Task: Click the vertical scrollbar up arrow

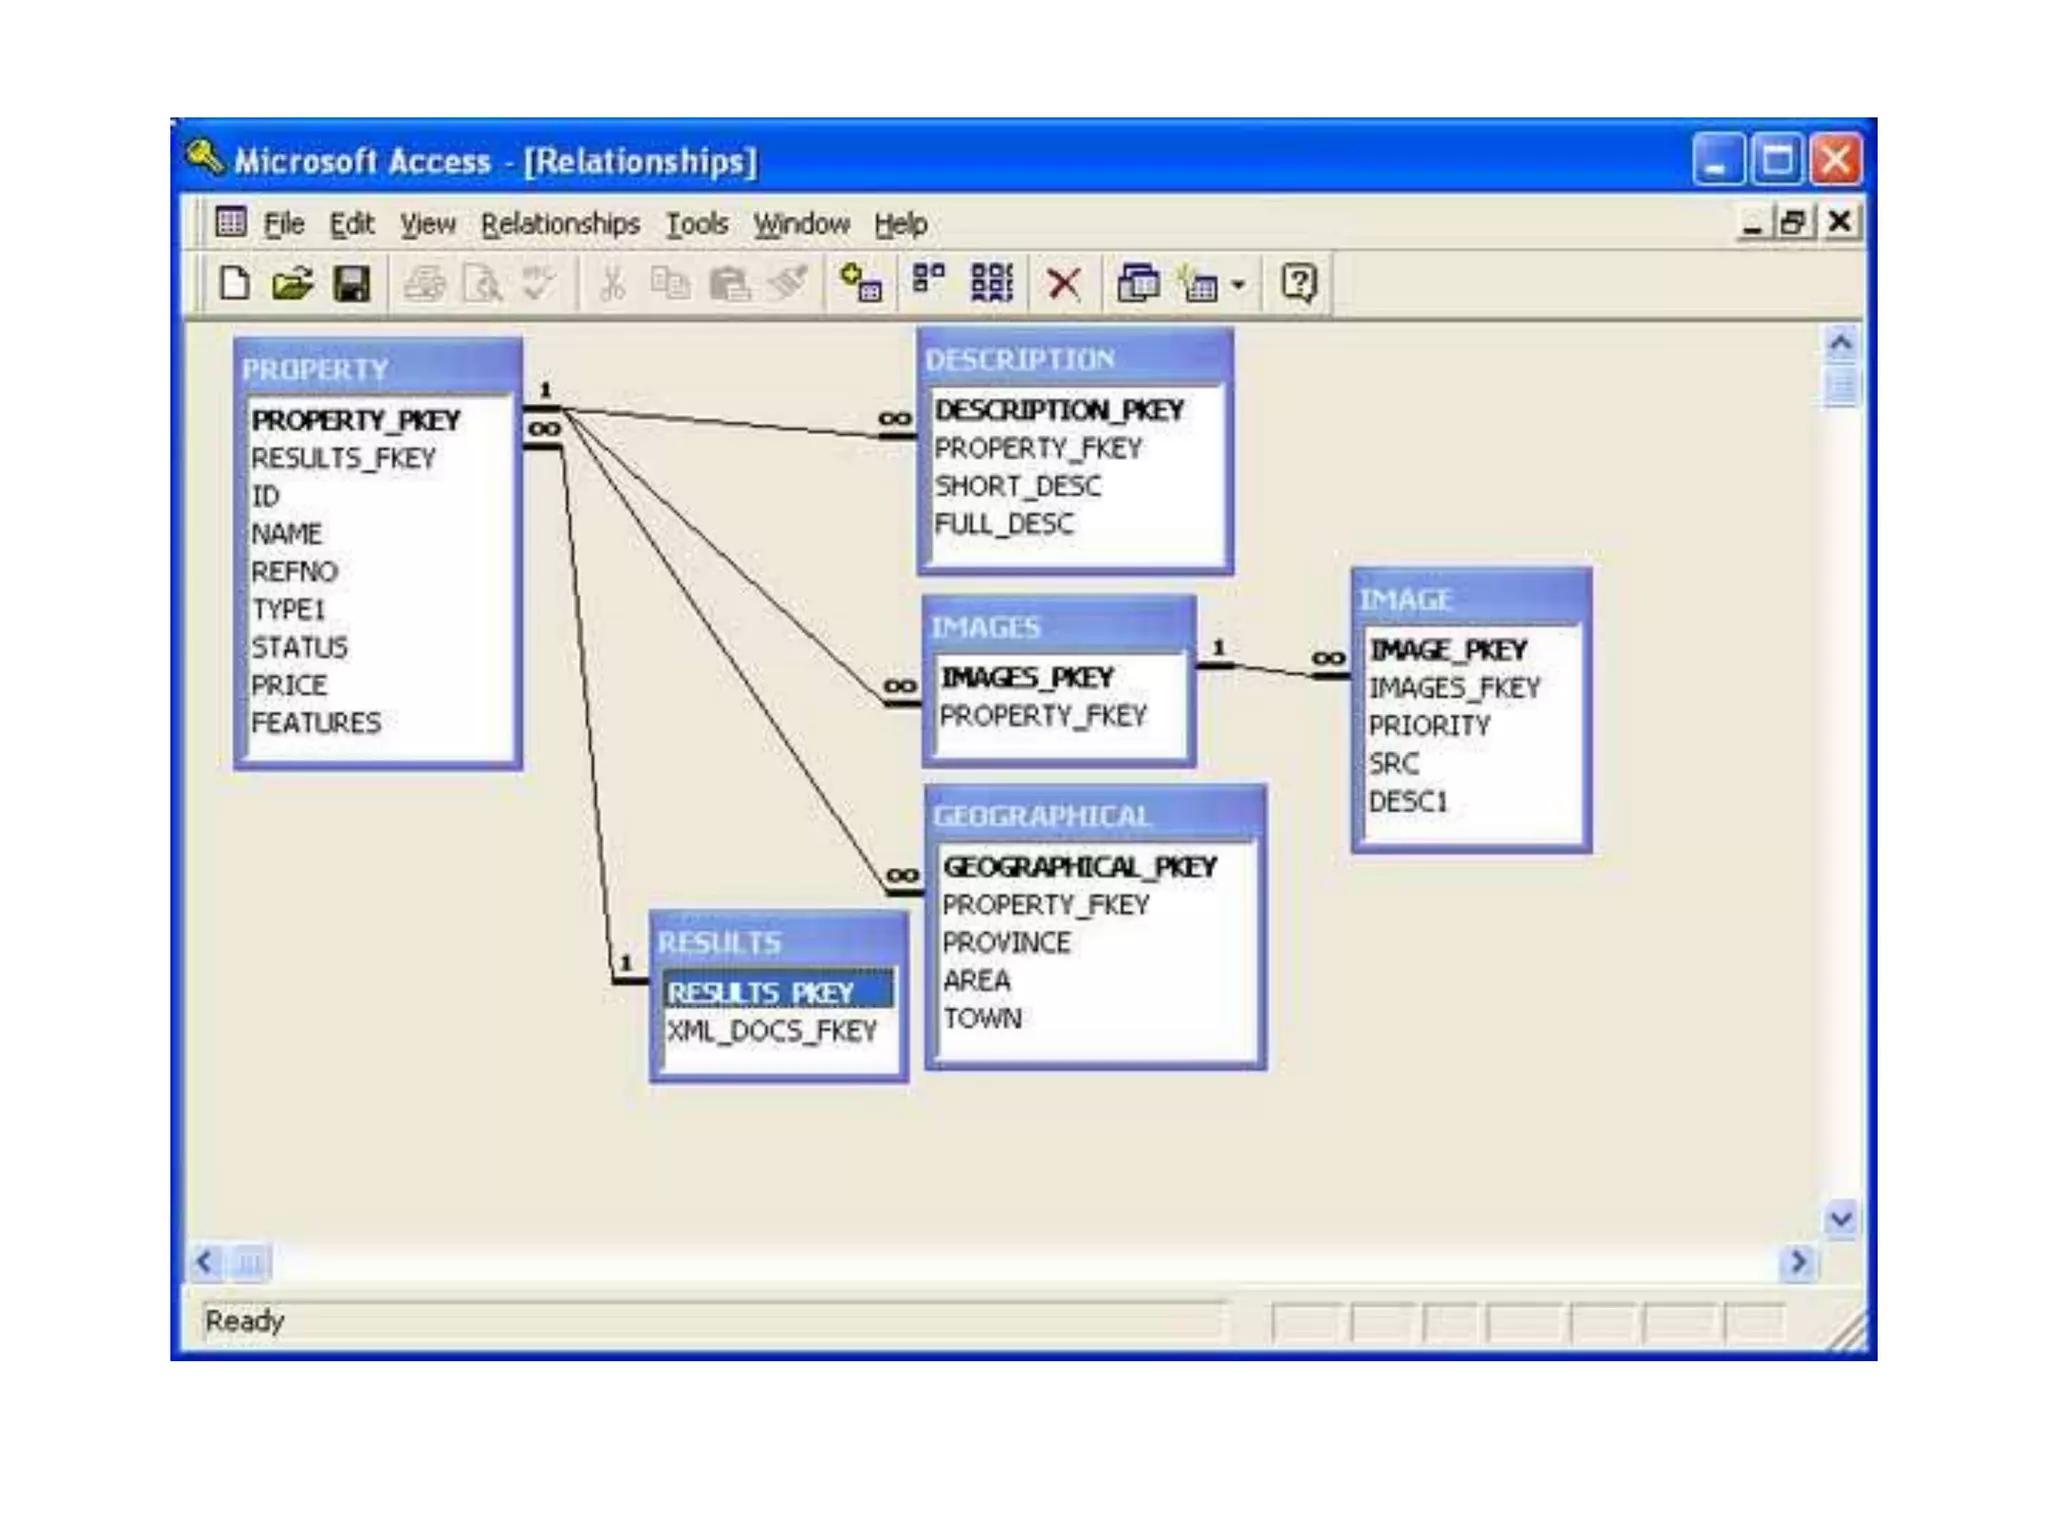Action: [x=1840, y=344]
